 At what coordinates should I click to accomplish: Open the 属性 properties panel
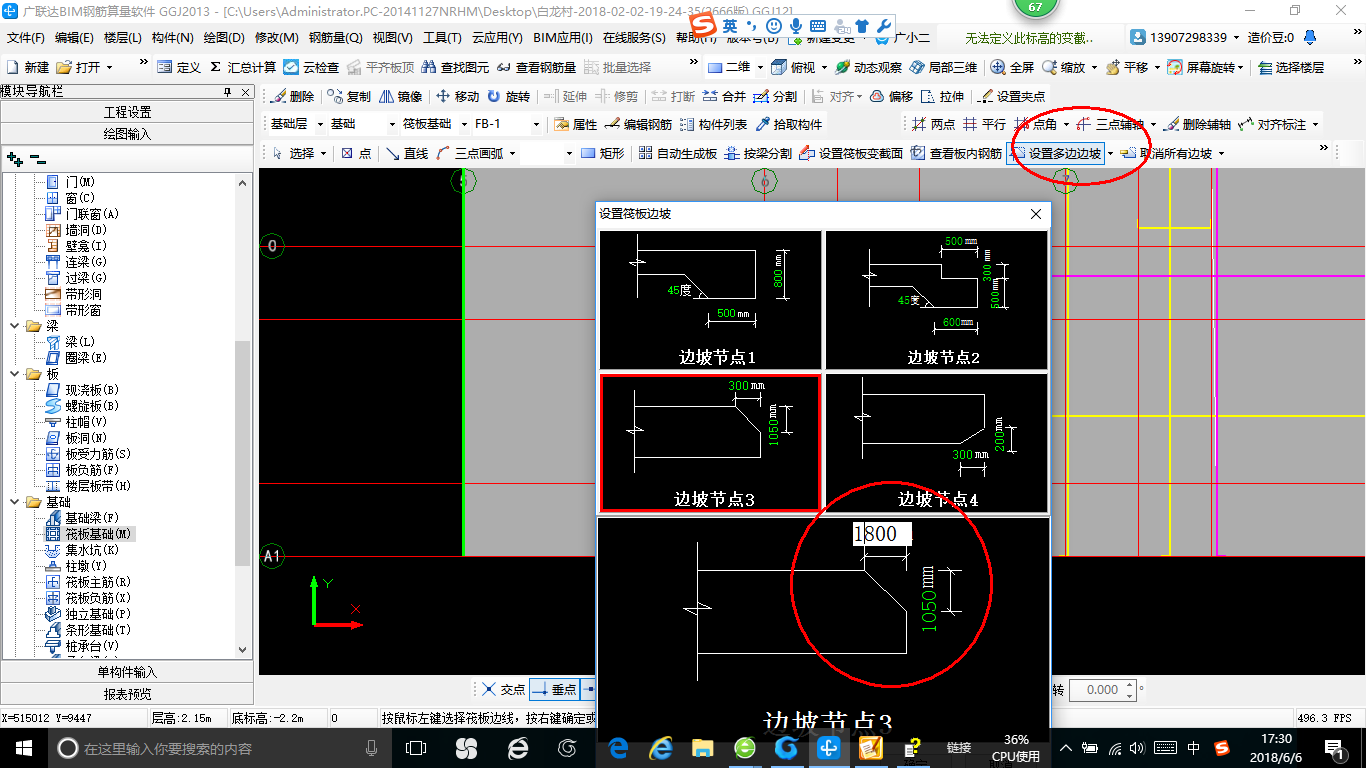coord(575,124)
